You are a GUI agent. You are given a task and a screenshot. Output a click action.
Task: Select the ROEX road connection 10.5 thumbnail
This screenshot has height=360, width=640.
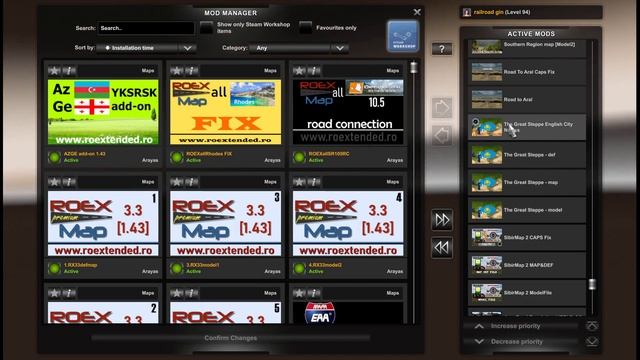[x=348, y=112]
